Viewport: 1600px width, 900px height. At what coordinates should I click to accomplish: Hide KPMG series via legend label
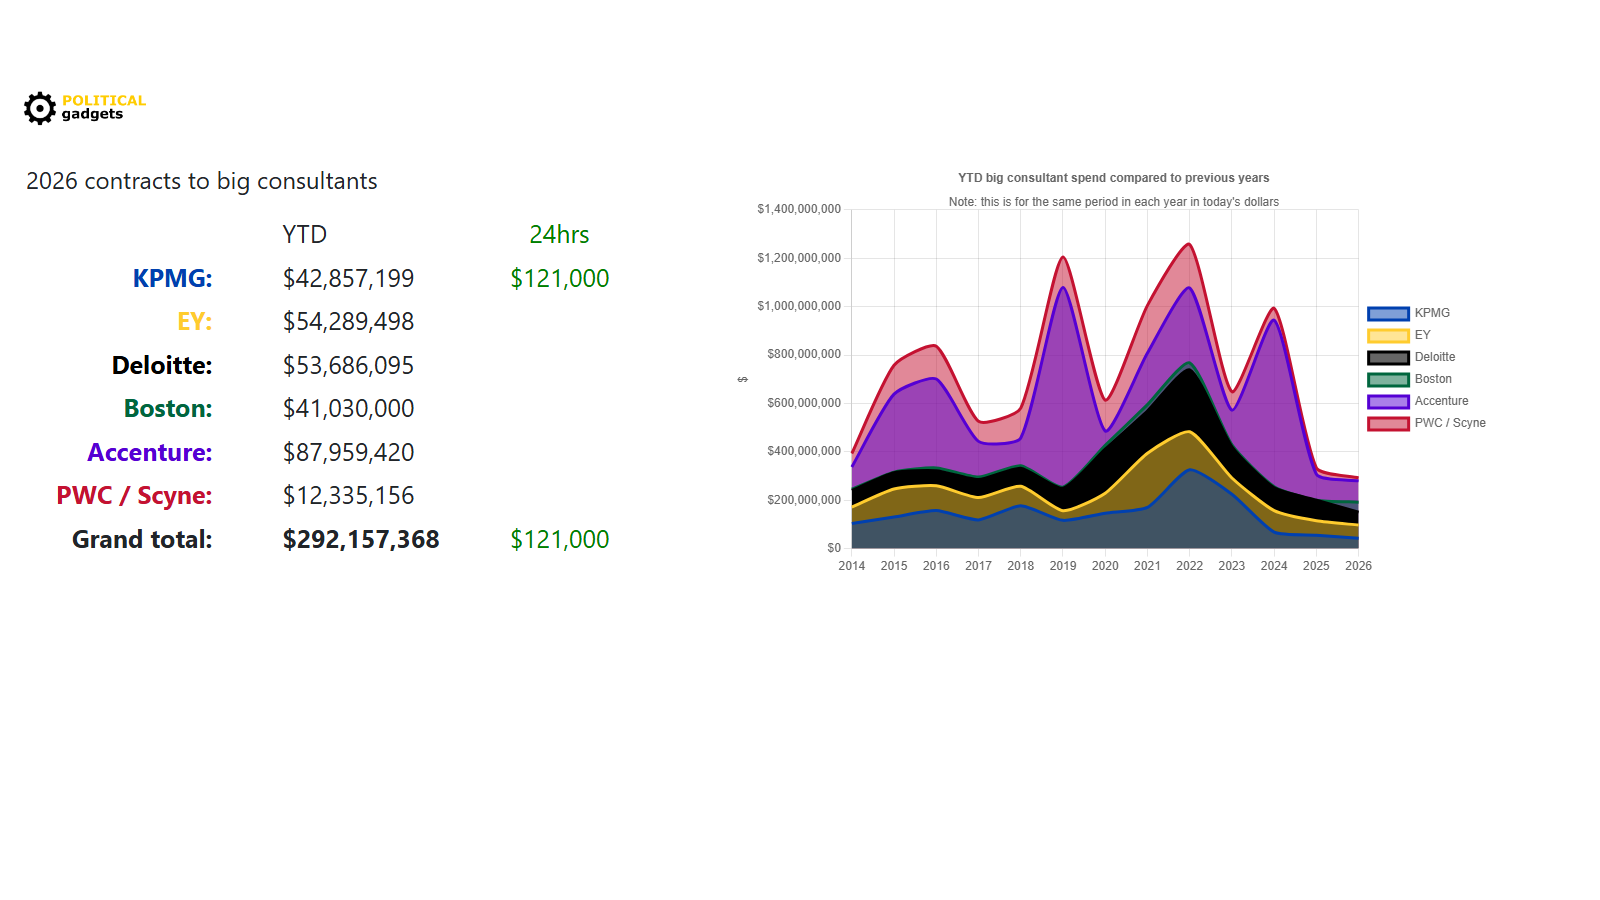click(1432, 313)
